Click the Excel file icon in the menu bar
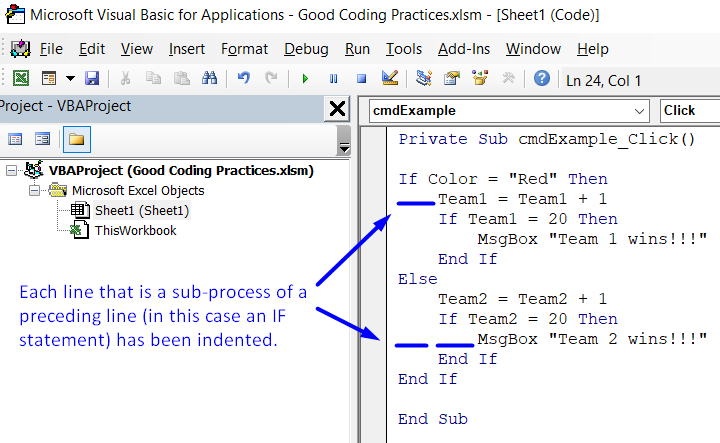This screenshot has height=443, width=720. click(x=20, y=49)
